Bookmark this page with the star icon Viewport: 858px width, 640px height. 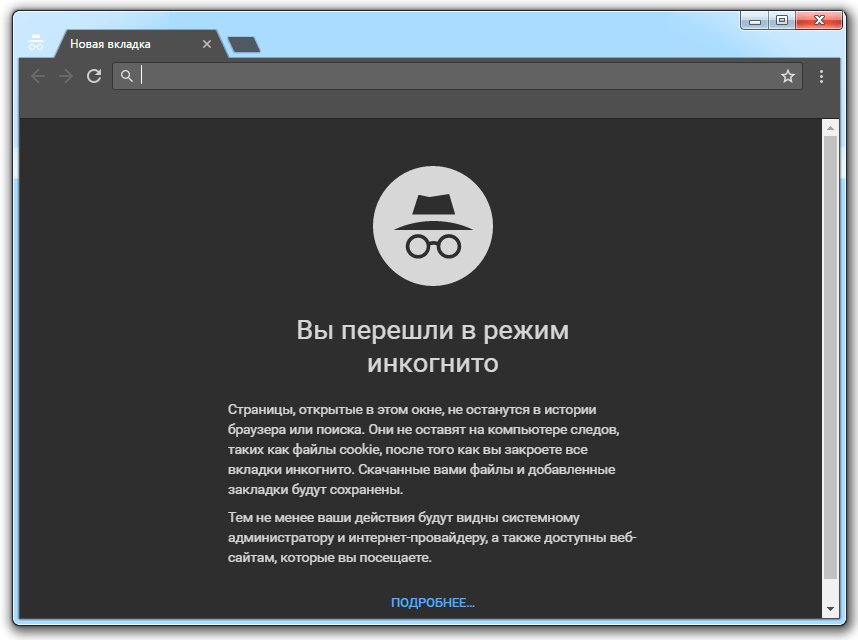coord(788,76)
